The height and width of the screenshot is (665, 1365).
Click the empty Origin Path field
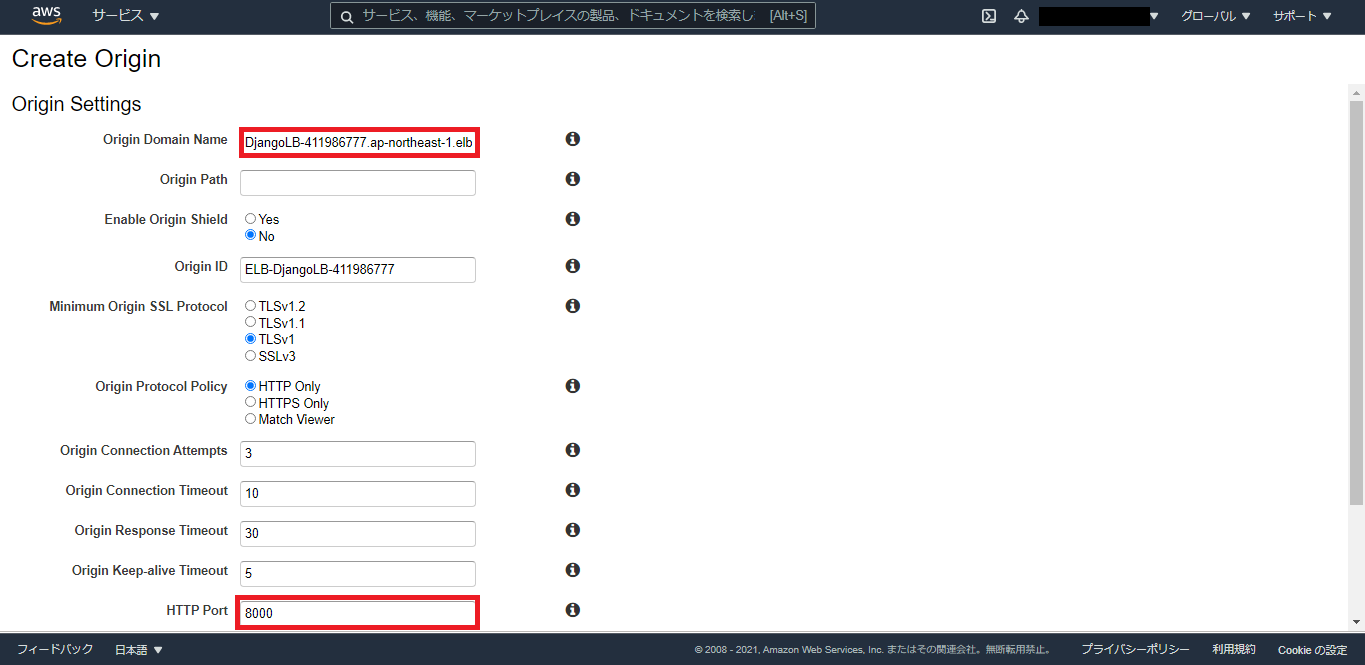358,183
